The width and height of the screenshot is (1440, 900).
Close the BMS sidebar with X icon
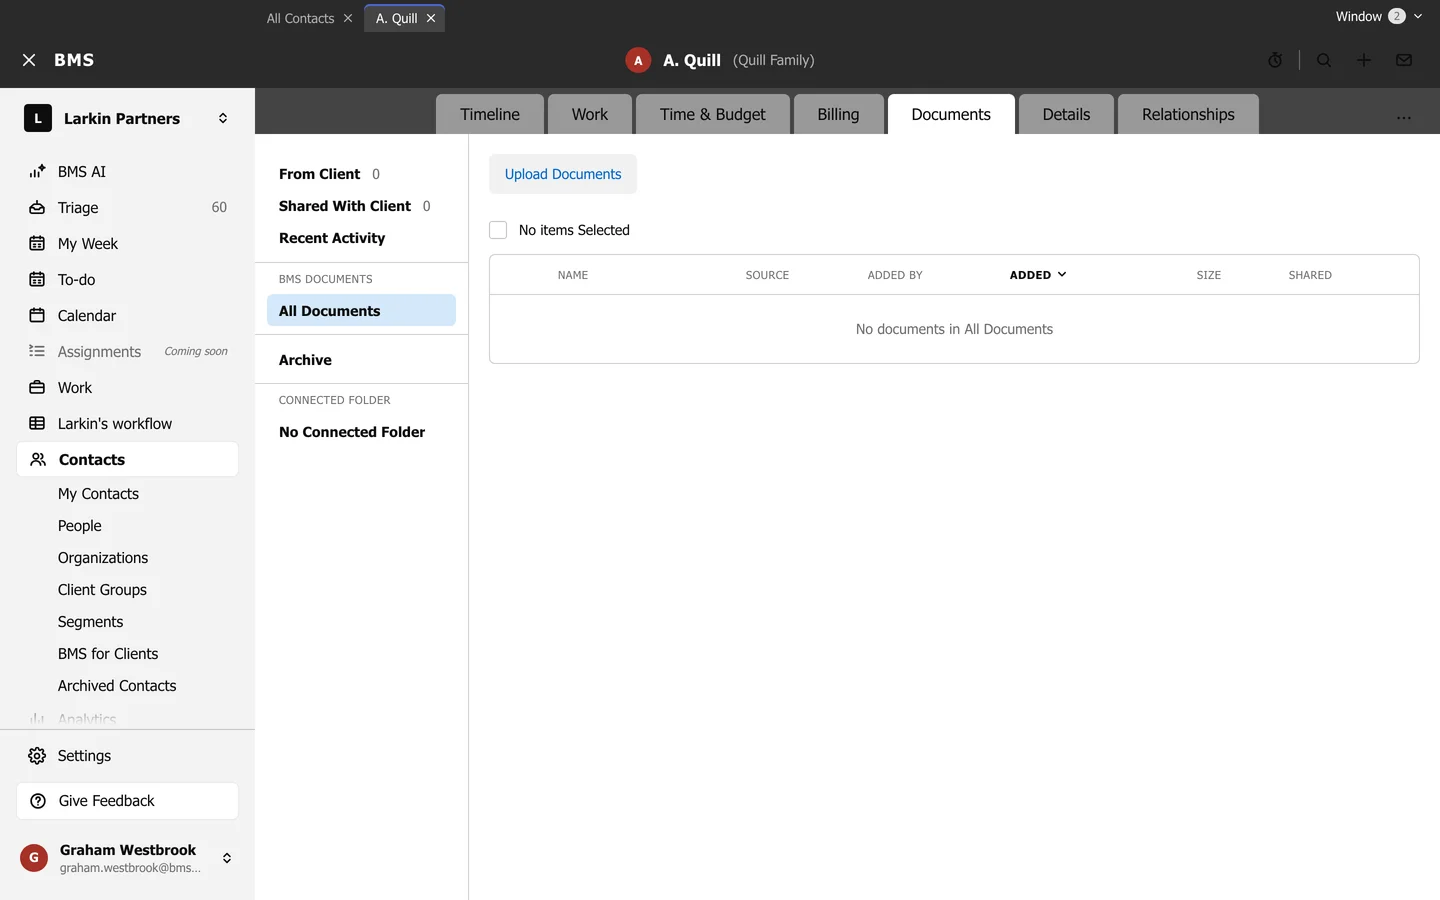pyautogui.click(x=29, y=60)
